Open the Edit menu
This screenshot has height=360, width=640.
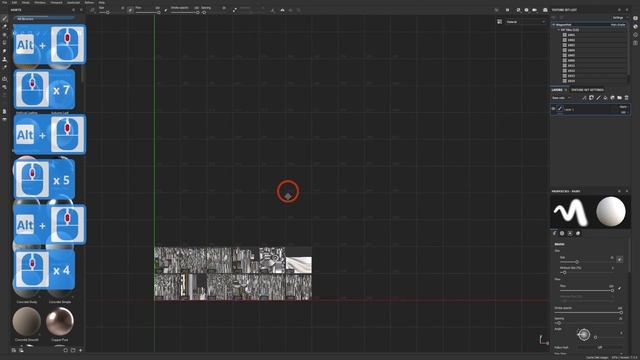[x=14, y=2]
